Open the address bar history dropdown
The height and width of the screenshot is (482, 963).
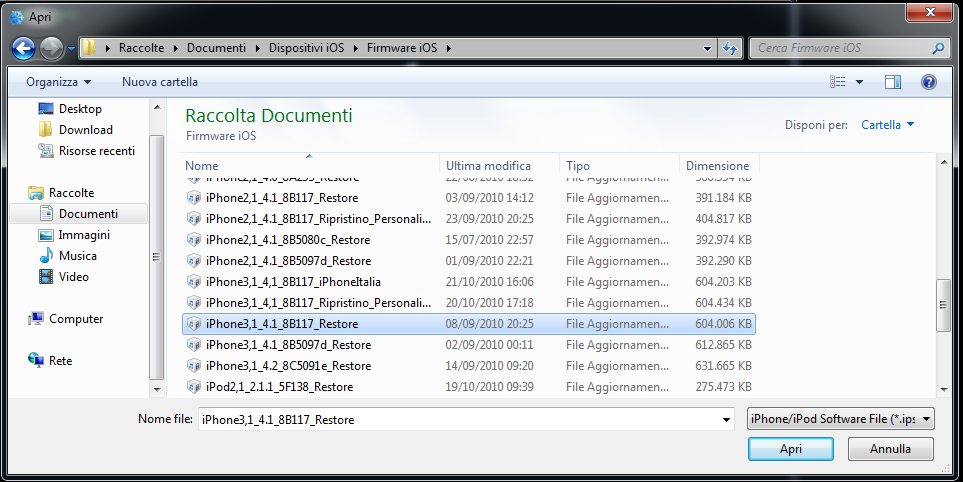click(708, 49)
